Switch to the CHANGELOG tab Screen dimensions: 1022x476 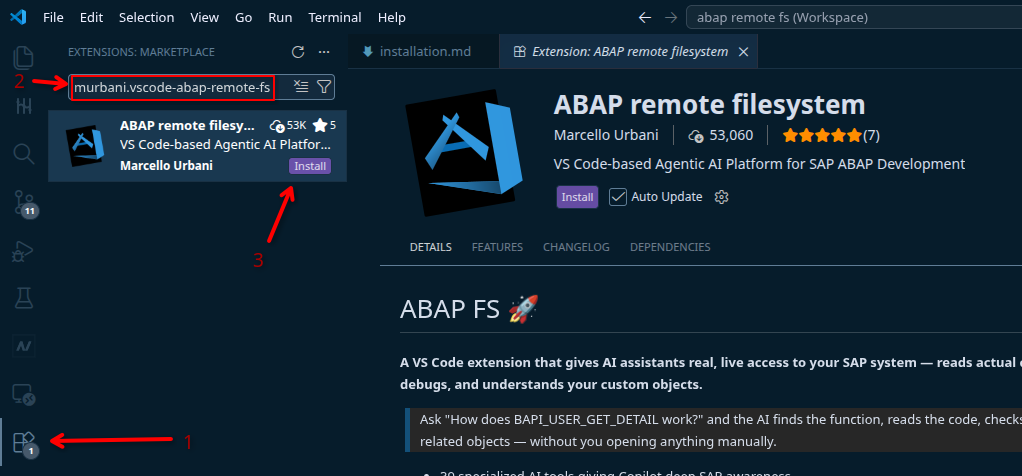click(576, 247)
